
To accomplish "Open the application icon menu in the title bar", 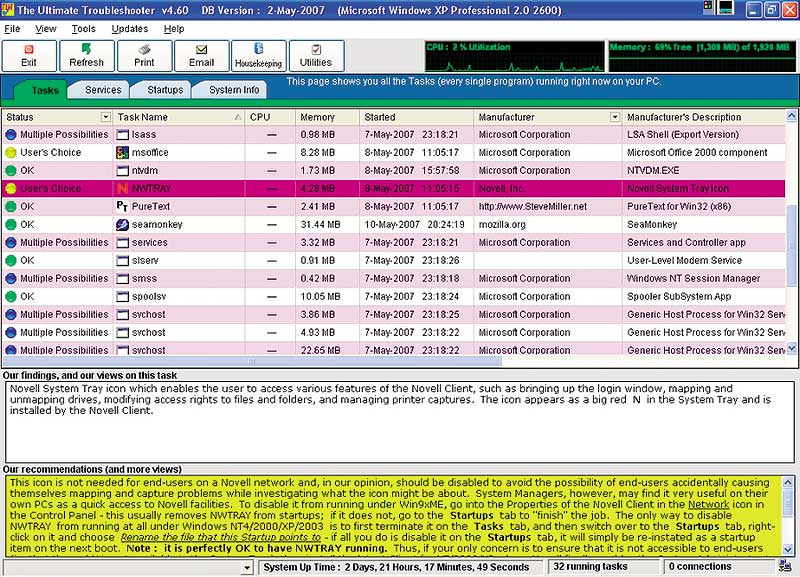I will tap(8, 10).
